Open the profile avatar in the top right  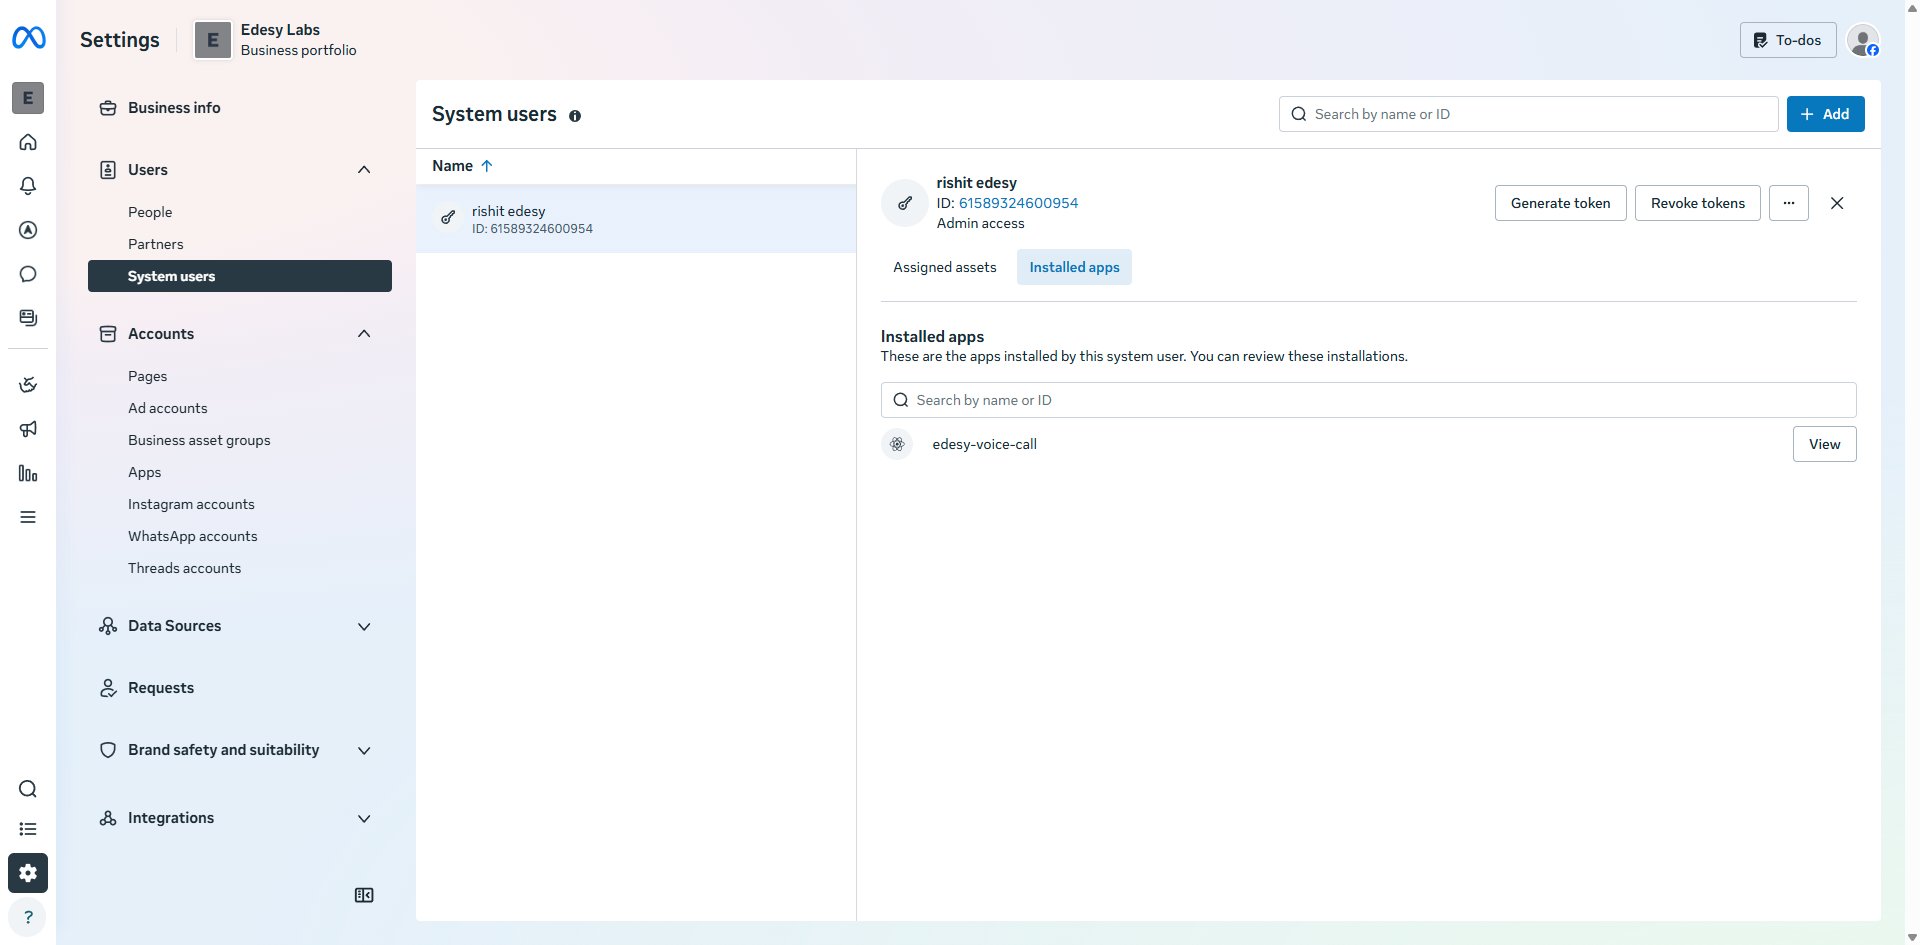coord(1863,40)
